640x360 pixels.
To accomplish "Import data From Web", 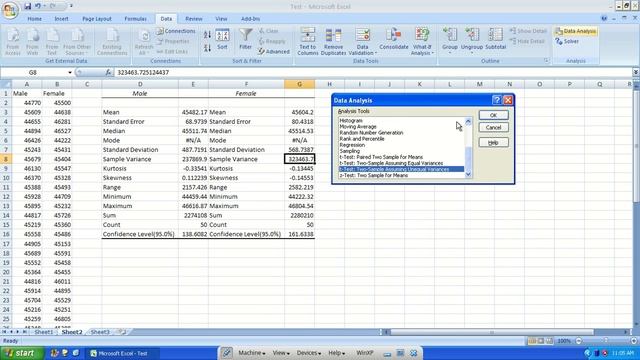I will point(32,42).
